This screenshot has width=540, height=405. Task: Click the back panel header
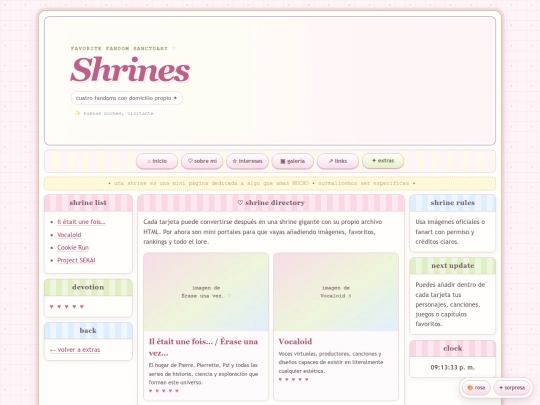click(x=88, y=331)
